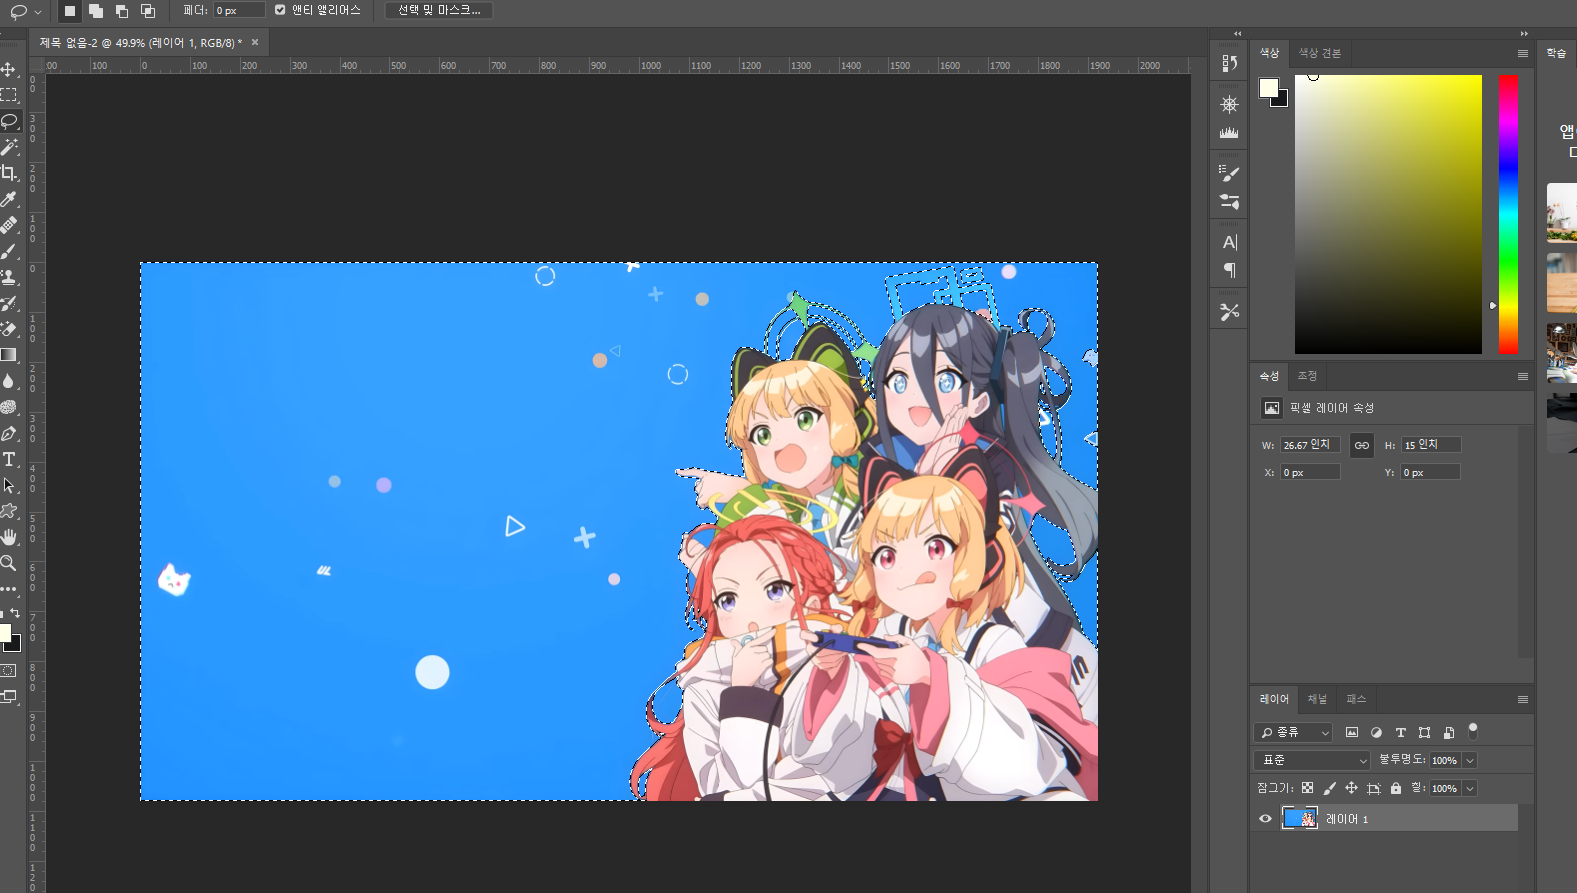The width and height of the screenshot is (1577, 893).
Task: Select the 레이어 Layers tab
Action: click(1274, 699)
